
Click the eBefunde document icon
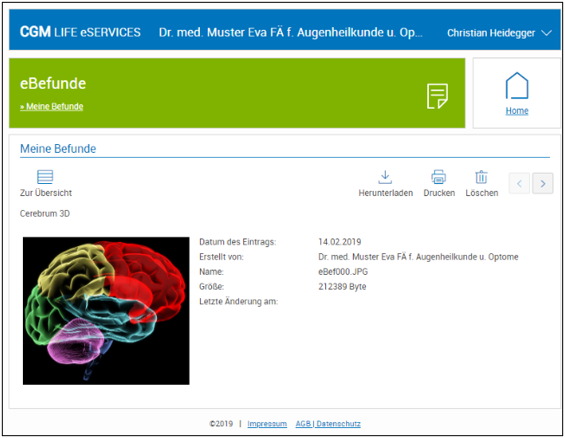coord(437,96)
